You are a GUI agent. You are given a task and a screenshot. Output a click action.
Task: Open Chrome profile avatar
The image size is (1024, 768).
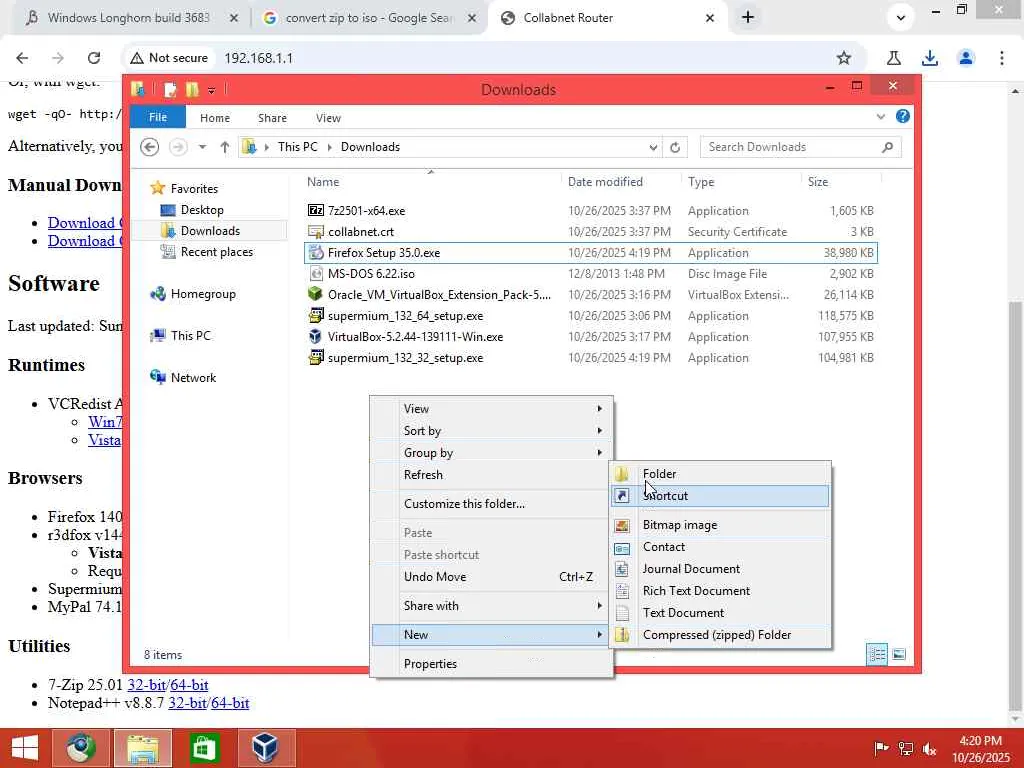966,58
